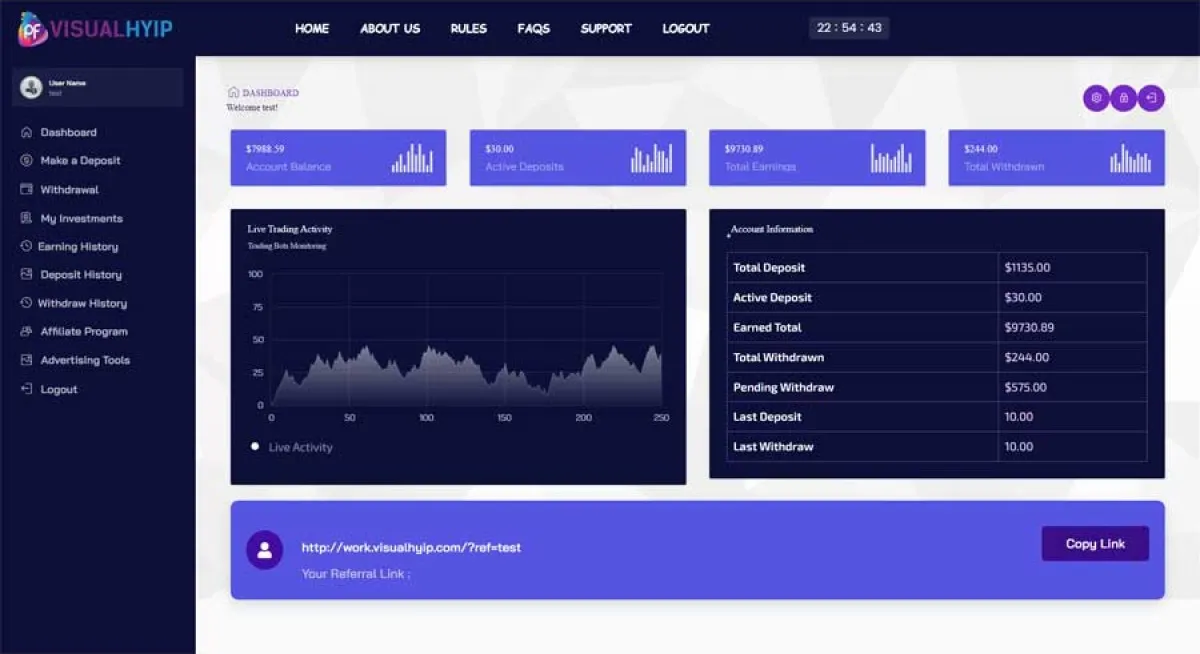
Task: Toggle the Live Activity legend dot
Action: [x=255, y=446]
